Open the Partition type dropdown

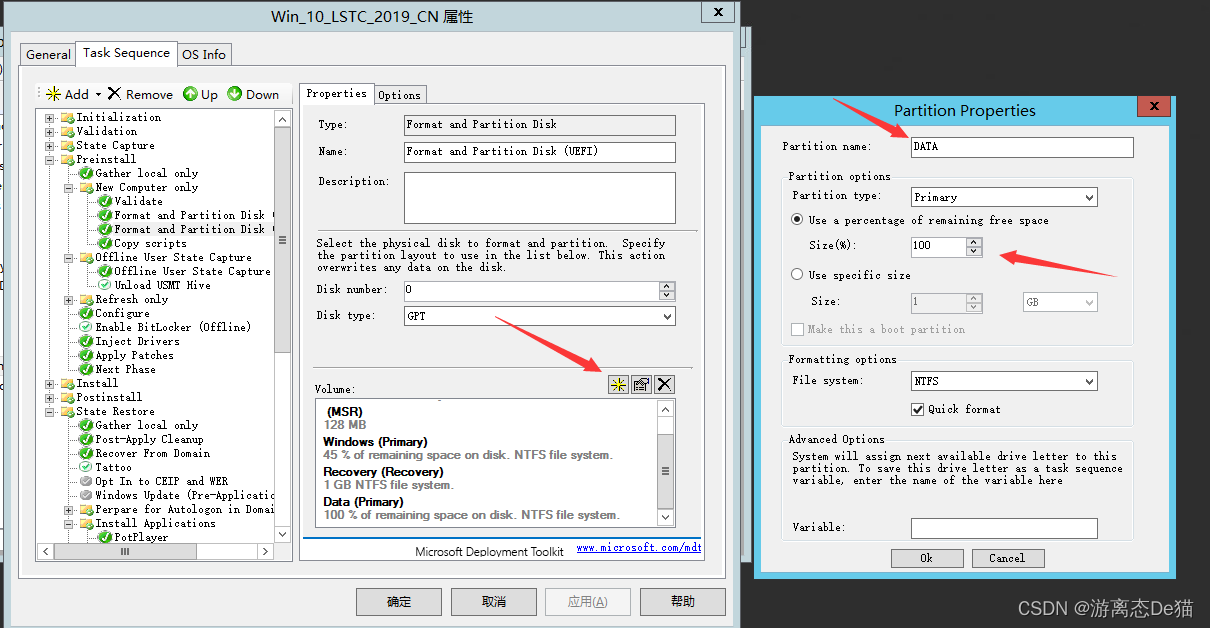click(x=1087, y=197)
